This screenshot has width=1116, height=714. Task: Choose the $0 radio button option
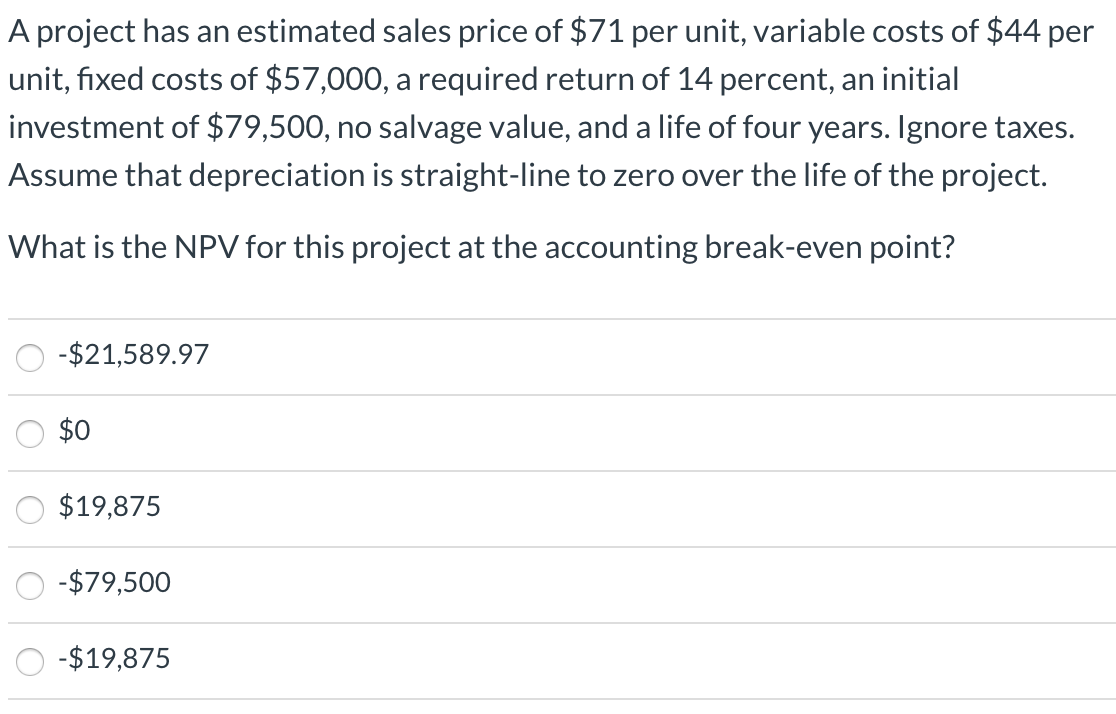tap(29, 433)
